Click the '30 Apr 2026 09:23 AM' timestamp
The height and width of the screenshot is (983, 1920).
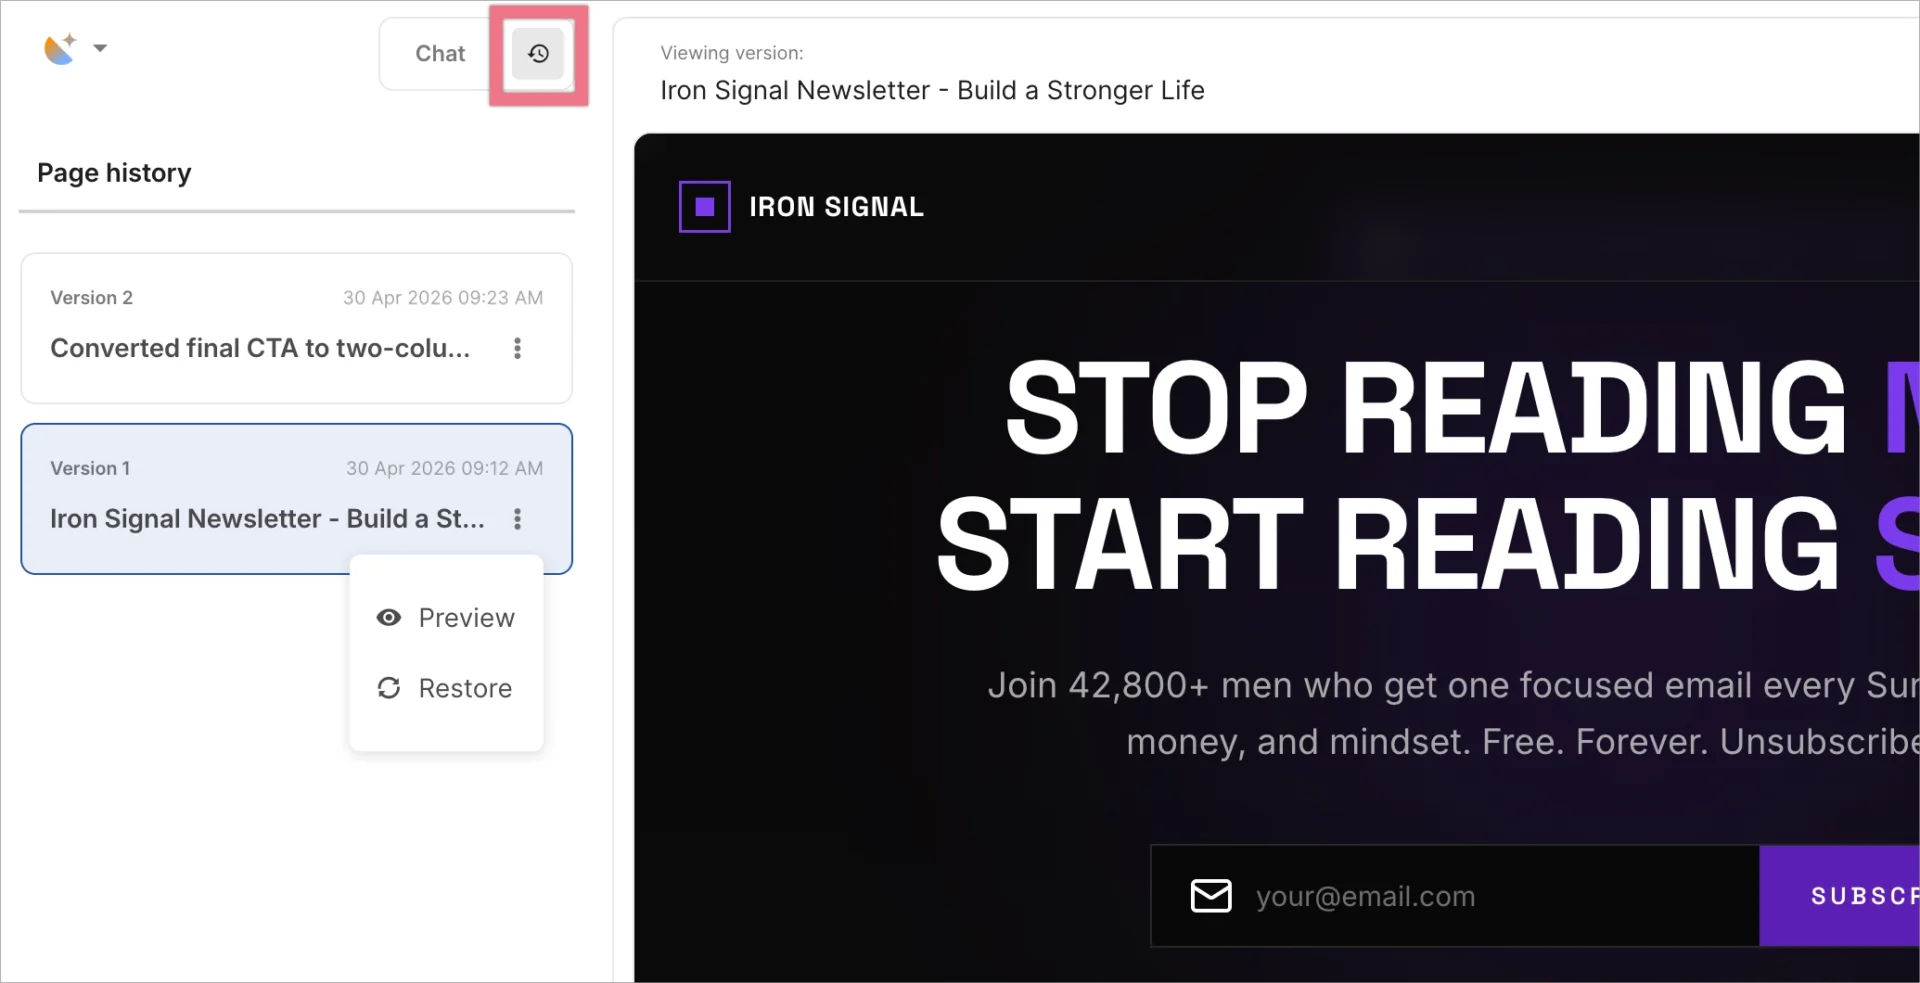(x=443, y=298)
